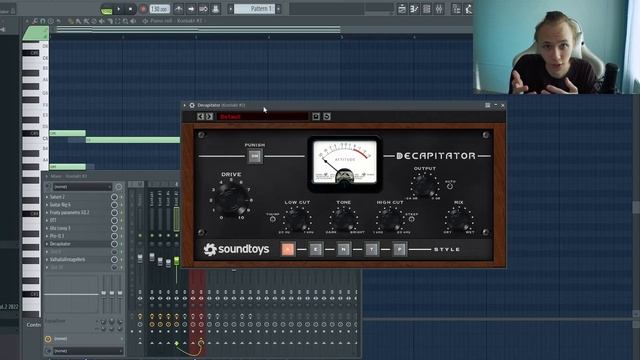Go to the next Decapitator preset

click(x=209, y=117)
